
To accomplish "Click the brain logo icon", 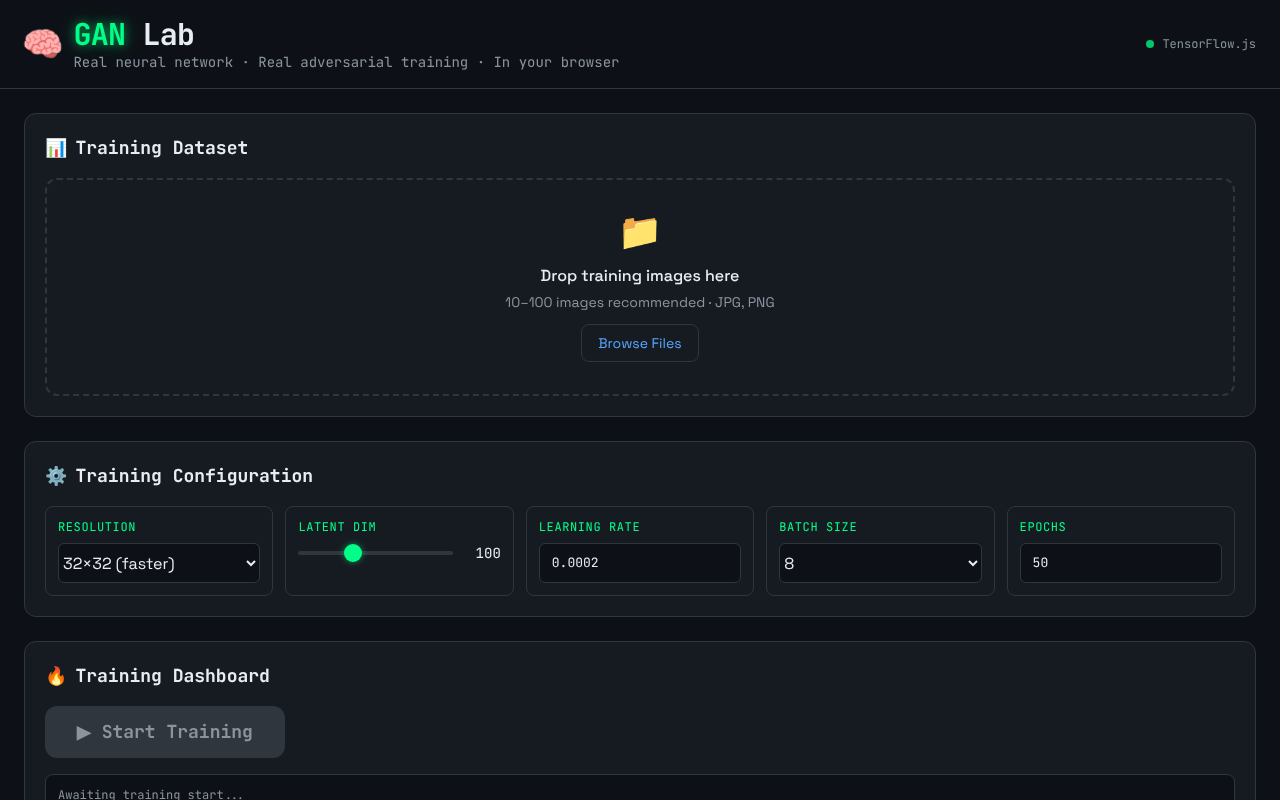I will click(43, 44).
